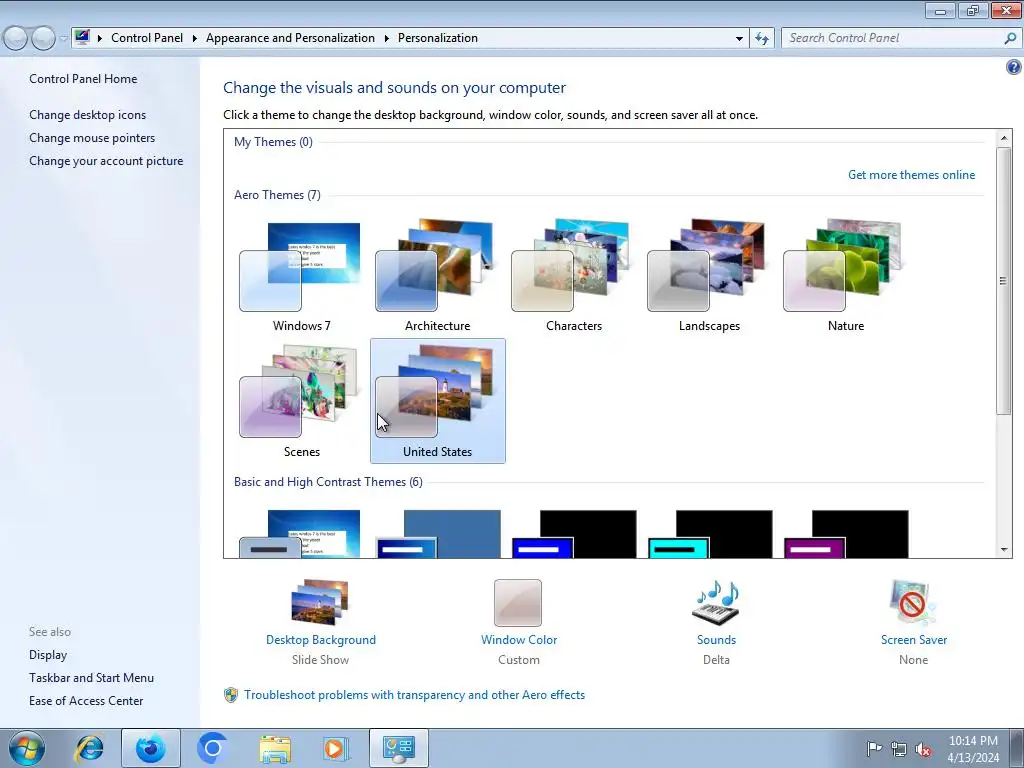Screen dimensions: 1024x768
Task: Click the taskbar clock showing 10:14 PM
Action: coord(973,749)
